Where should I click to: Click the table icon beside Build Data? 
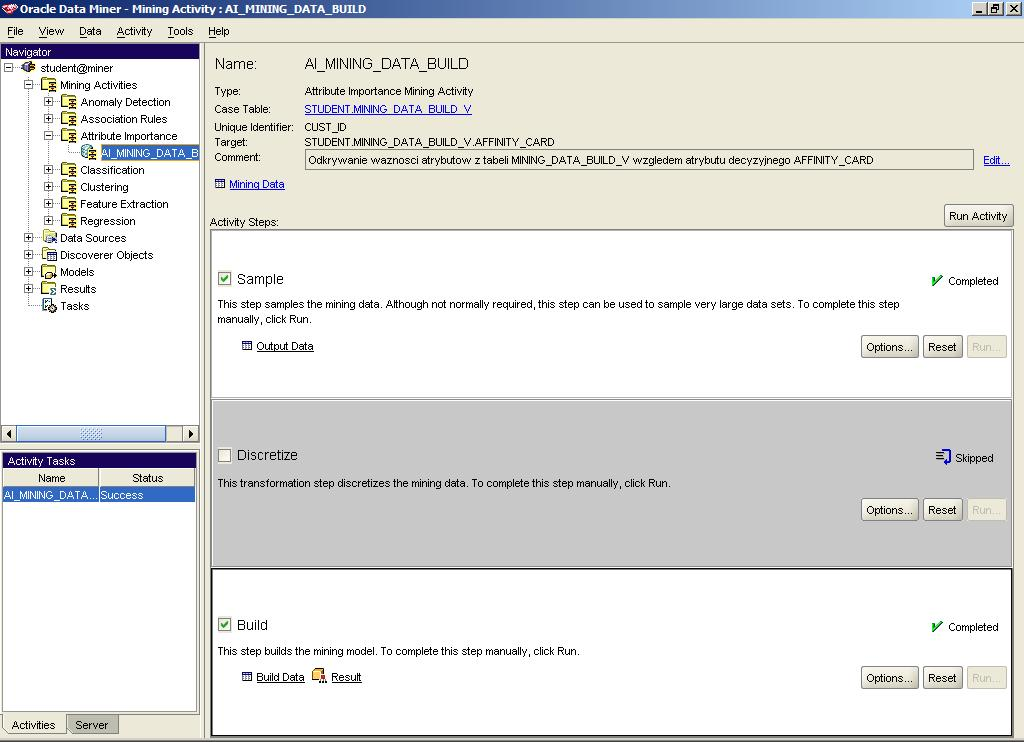click(x=247, y=677)
